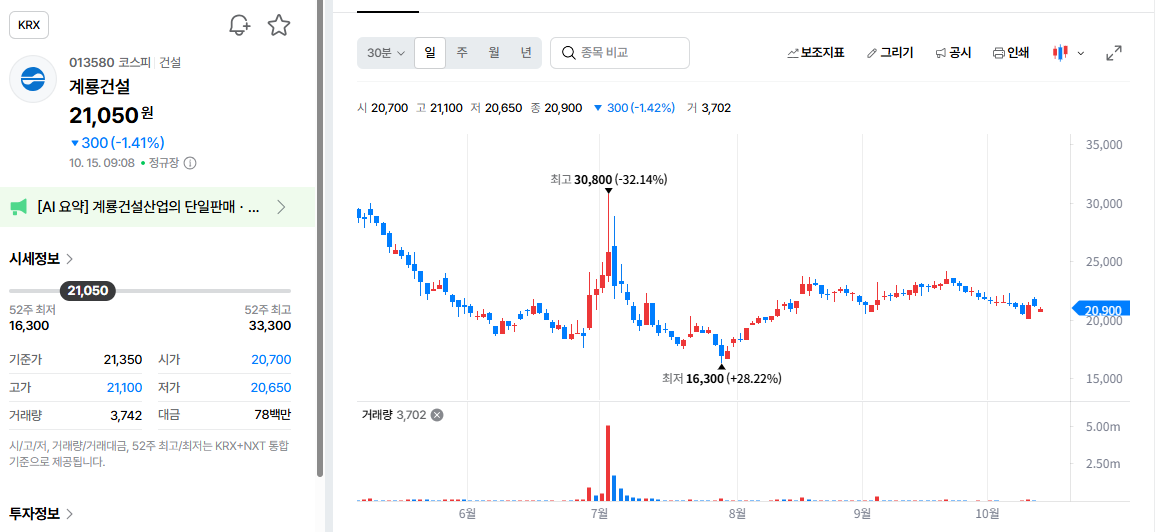This screenshot has width=1155, height=532.
Task: Remove the 거래량 volume indicator
Action: click(x=437, y=415)
